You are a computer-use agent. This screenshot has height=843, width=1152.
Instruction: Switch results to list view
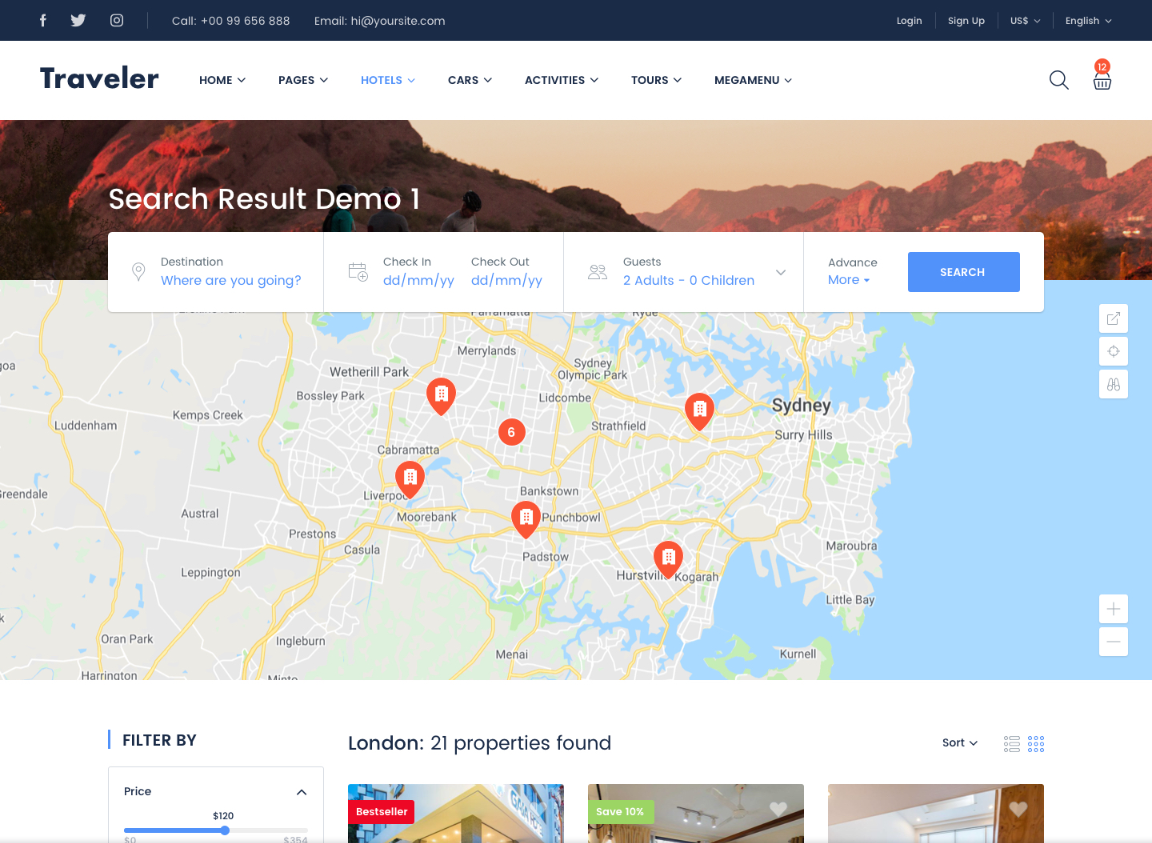[x=1011, y=743]
